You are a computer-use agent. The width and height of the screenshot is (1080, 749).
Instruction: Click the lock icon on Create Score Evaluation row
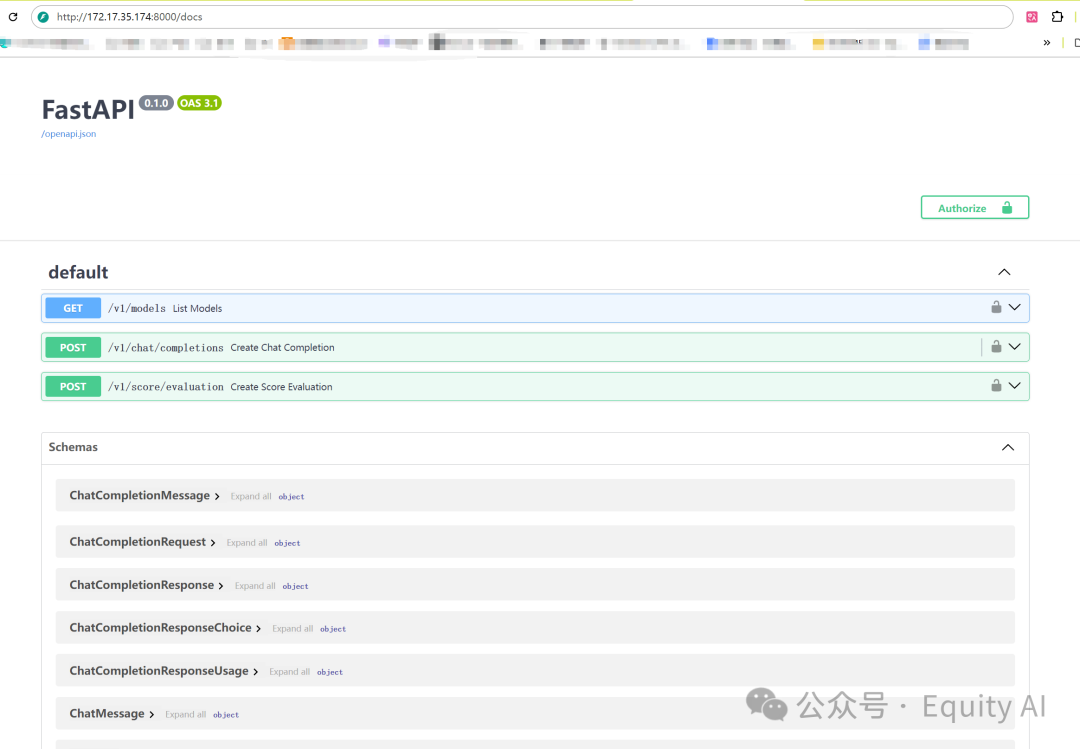point(996,386)
